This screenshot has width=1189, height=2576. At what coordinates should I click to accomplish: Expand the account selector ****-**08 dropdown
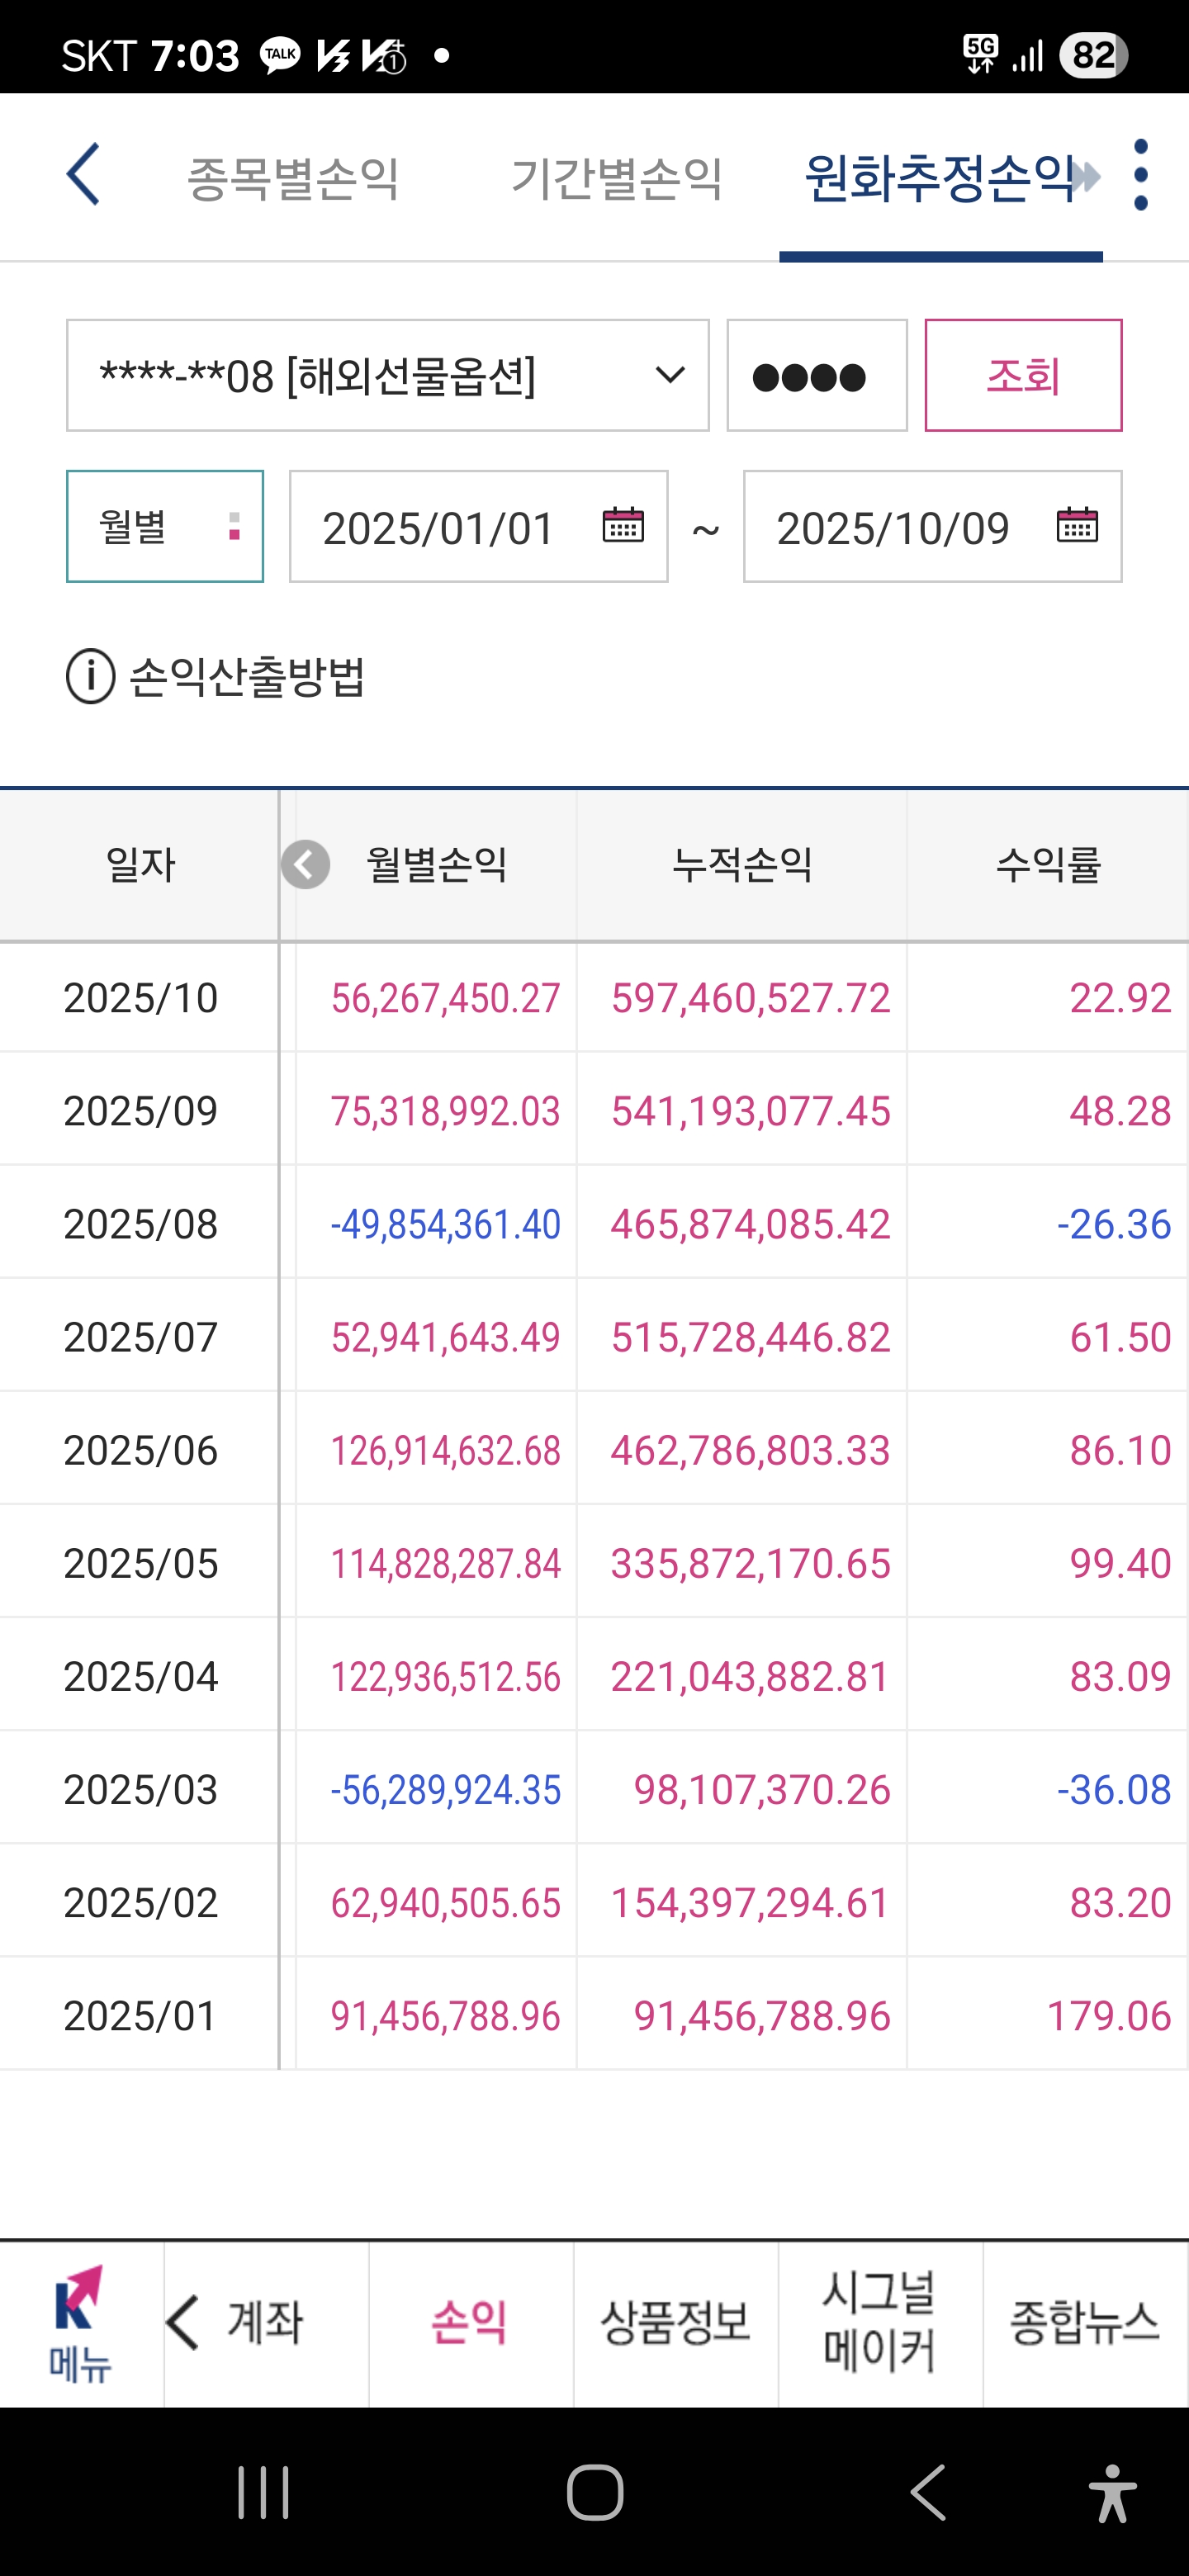(388, 376)
